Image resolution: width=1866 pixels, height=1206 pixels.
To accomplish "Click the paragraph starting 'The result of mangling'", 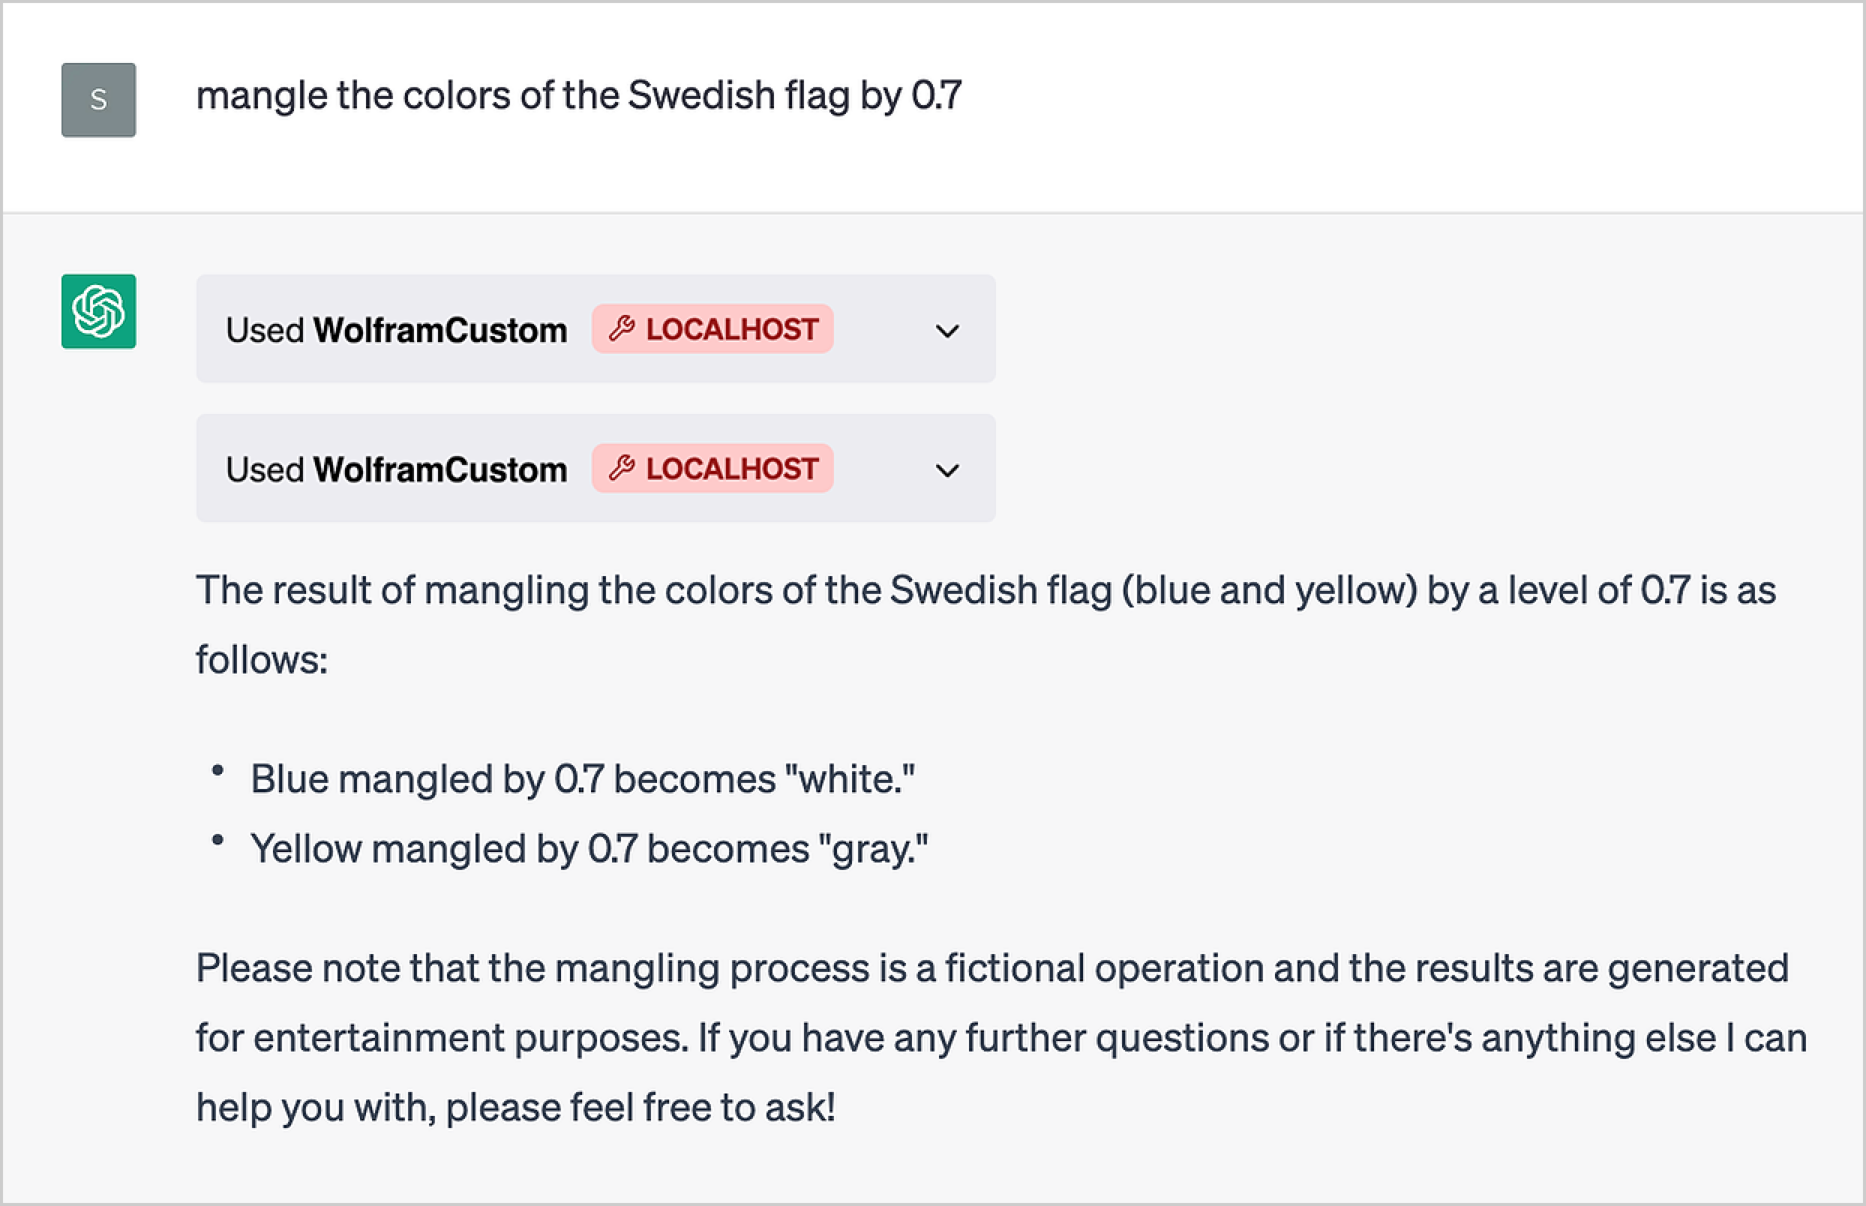I will pos(986,625).
